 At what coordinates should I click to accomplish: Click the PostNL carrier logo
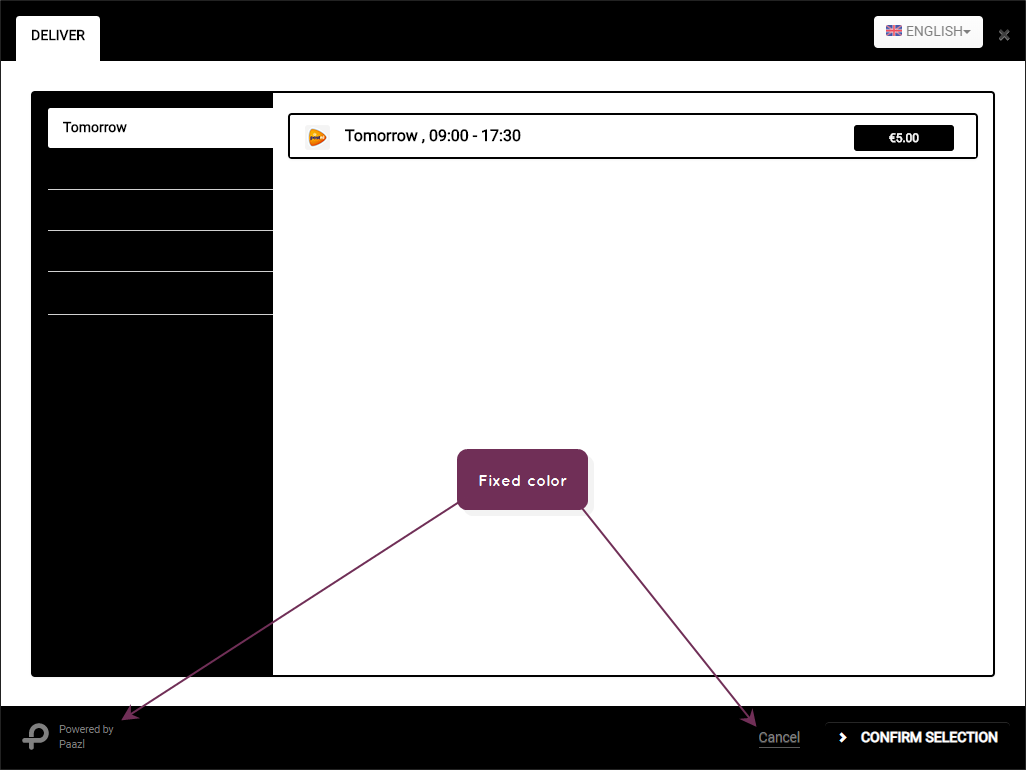(x=317, y=137)
